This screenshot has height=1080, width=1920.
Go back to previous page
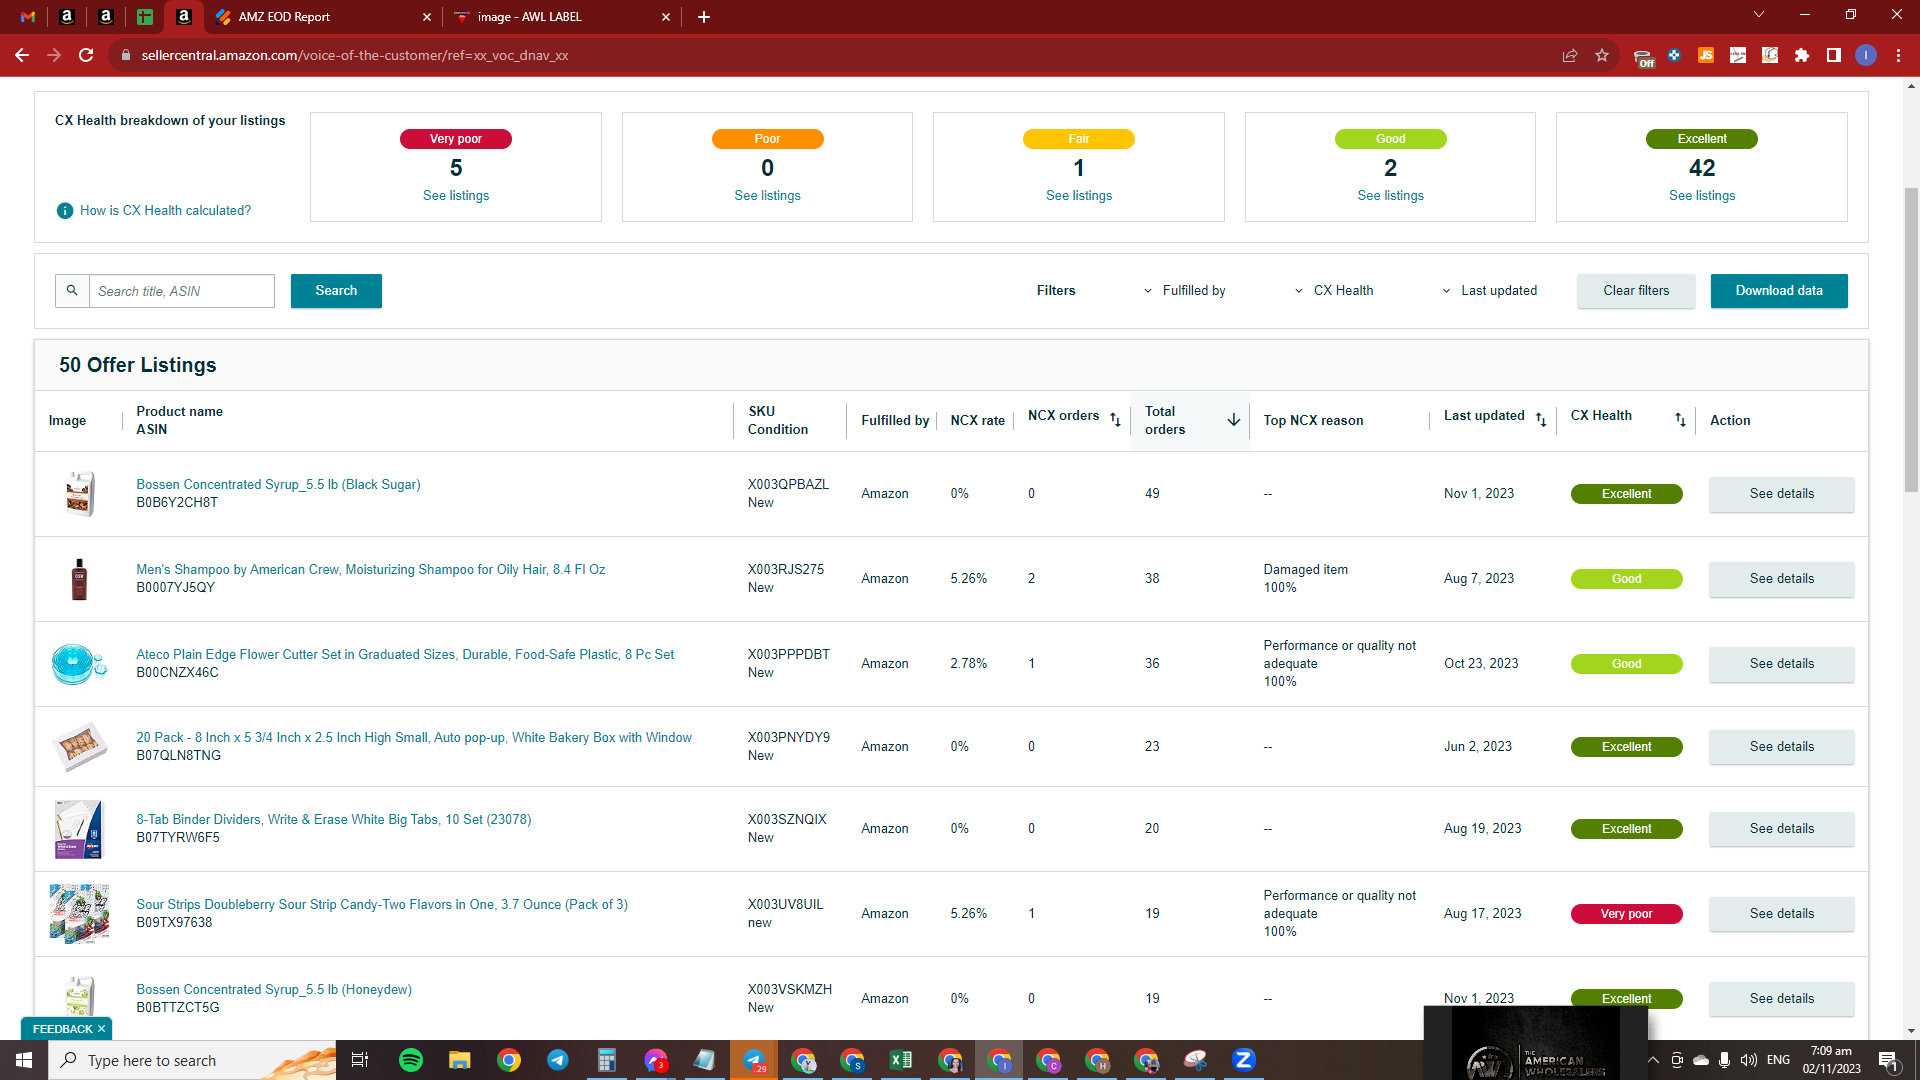click(22, 55)
